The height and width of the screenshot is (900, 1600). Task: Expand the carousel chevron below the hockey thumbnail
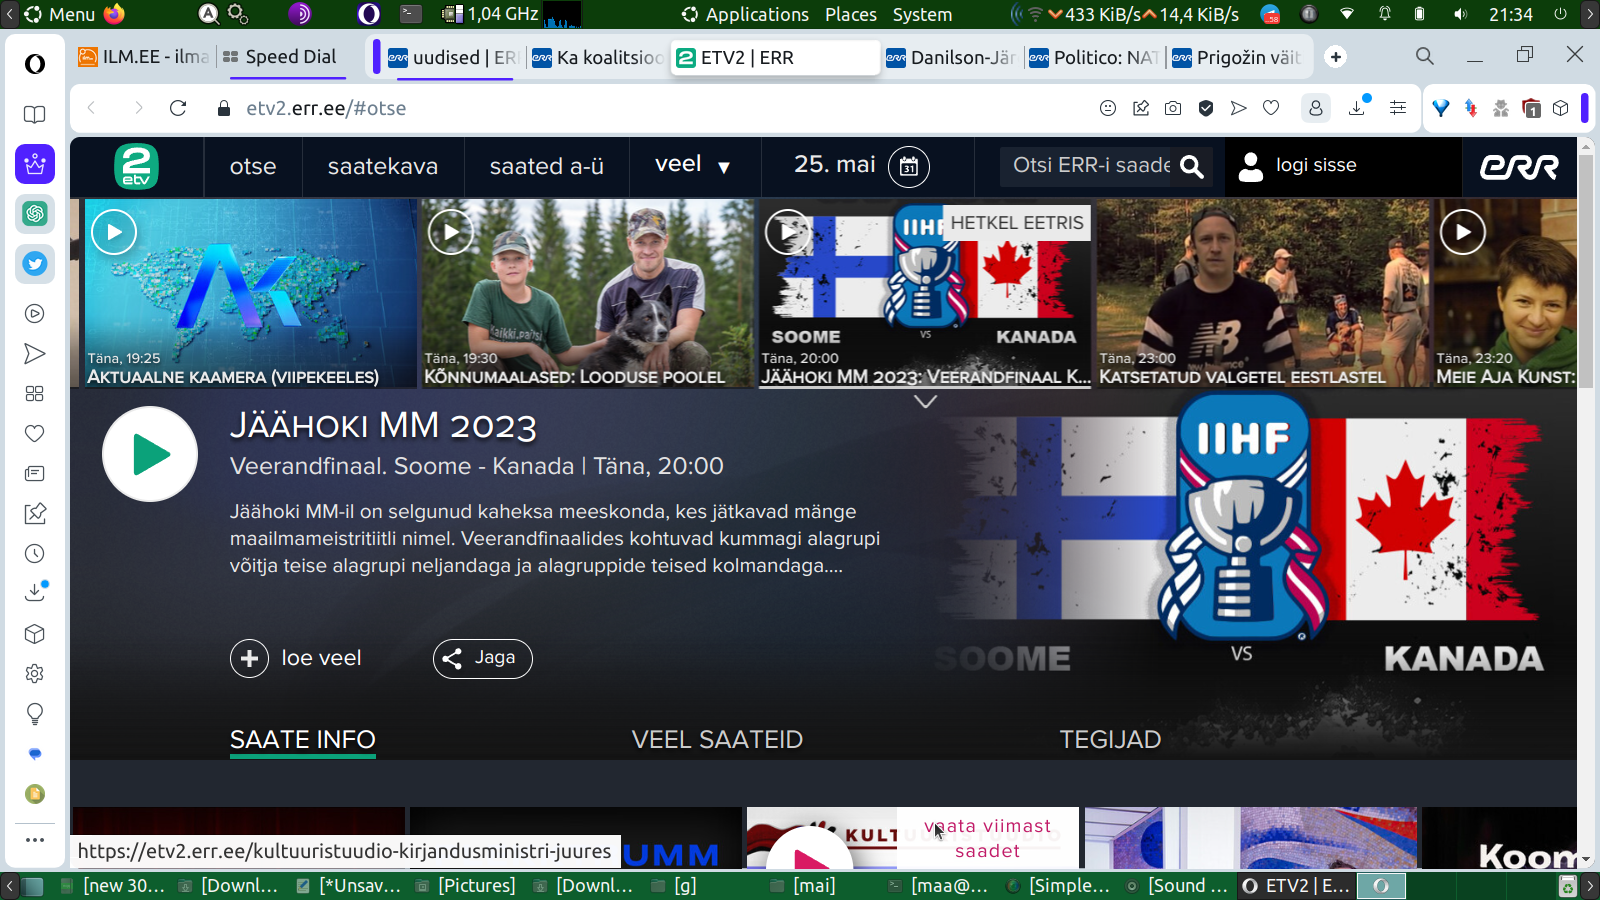[926, 402]
